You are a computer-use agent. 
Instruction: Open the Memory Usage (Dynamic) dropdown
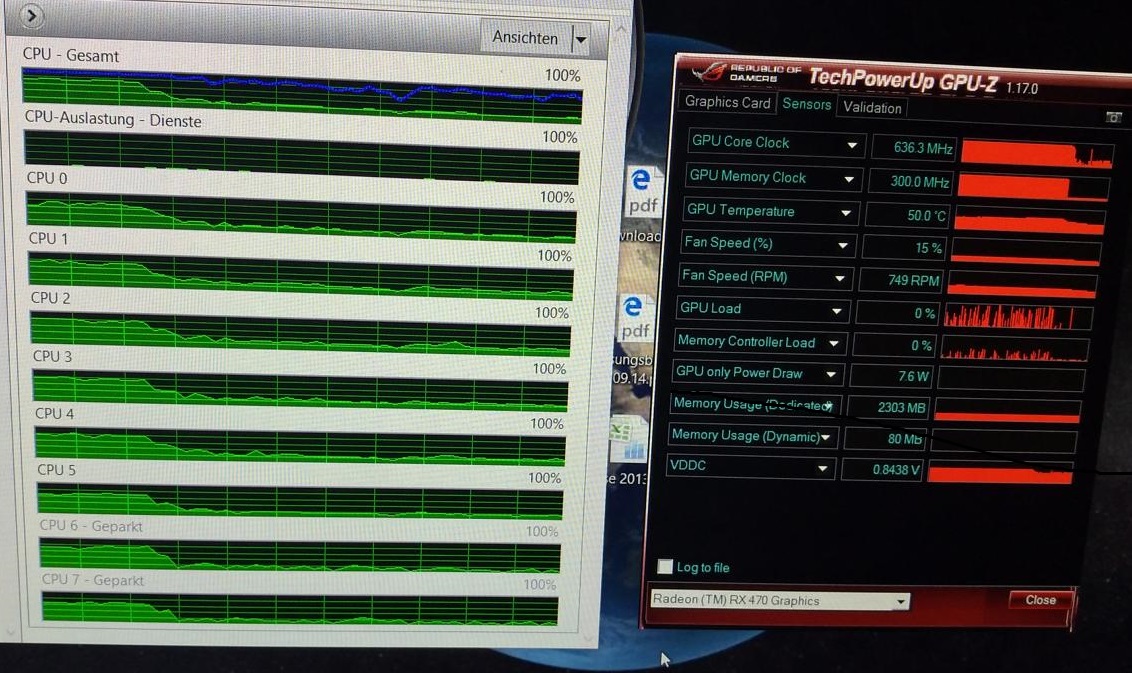pyautogui.click(x=826, y=437)
